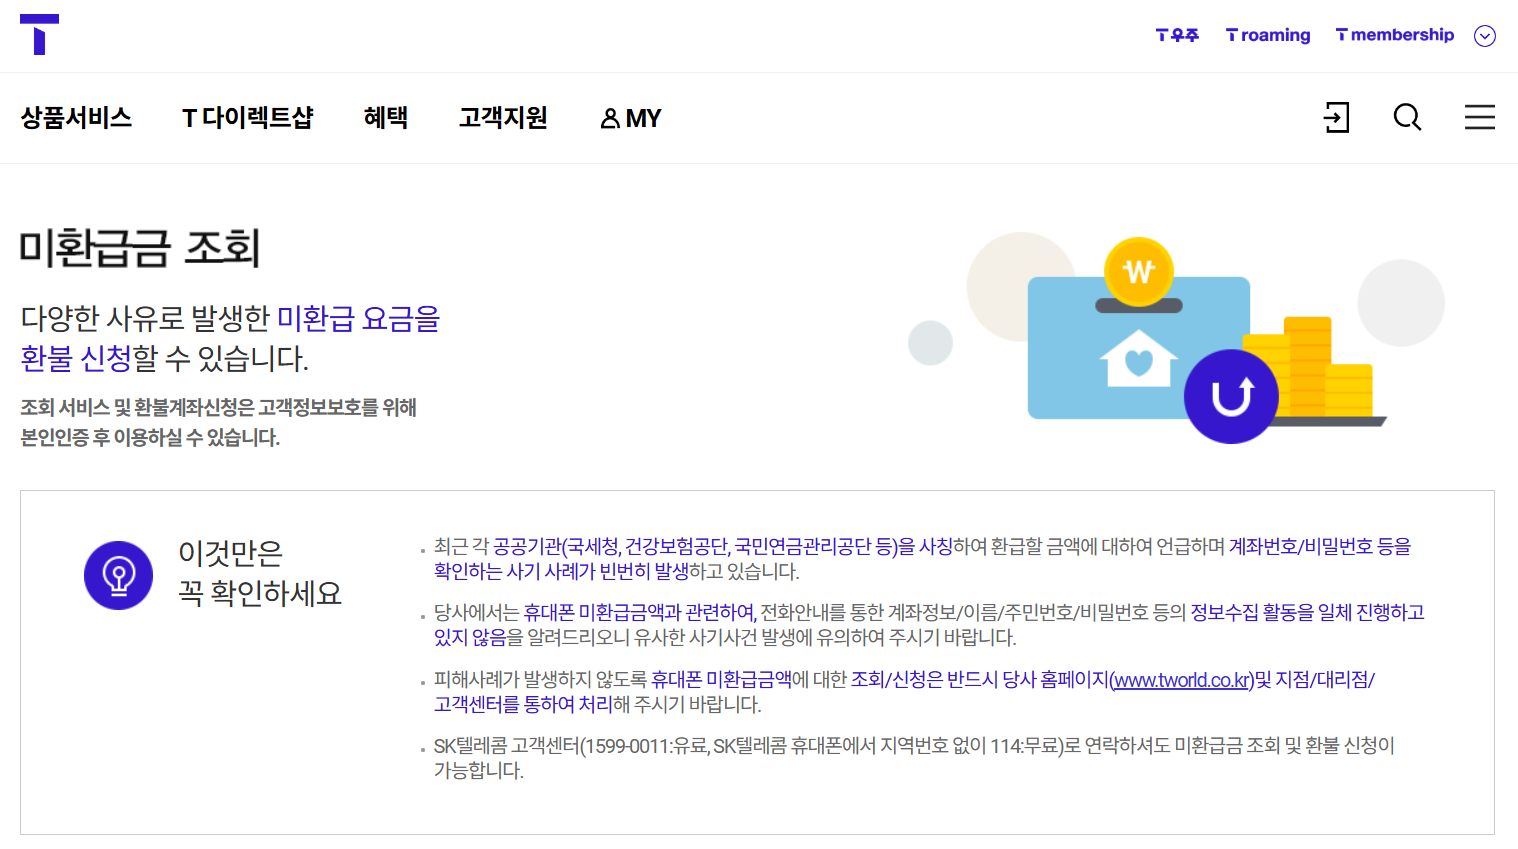Click the notice starting with 최근 각 공공기관

point(922,559)
